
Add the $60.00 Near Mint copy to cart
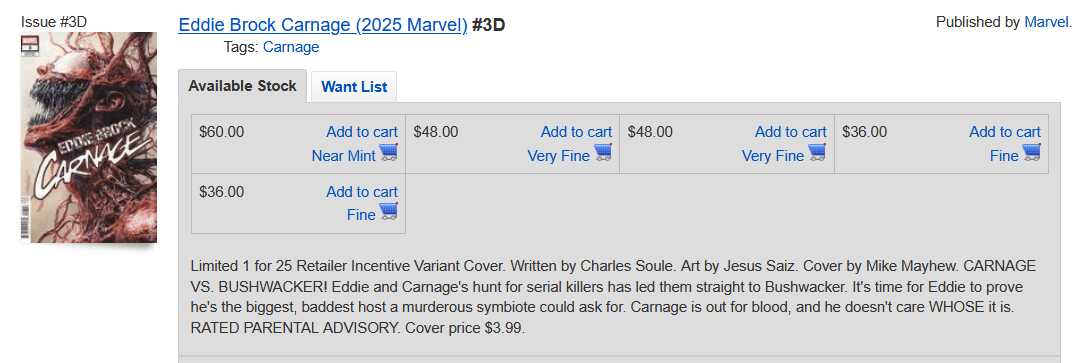coord(362,132)
